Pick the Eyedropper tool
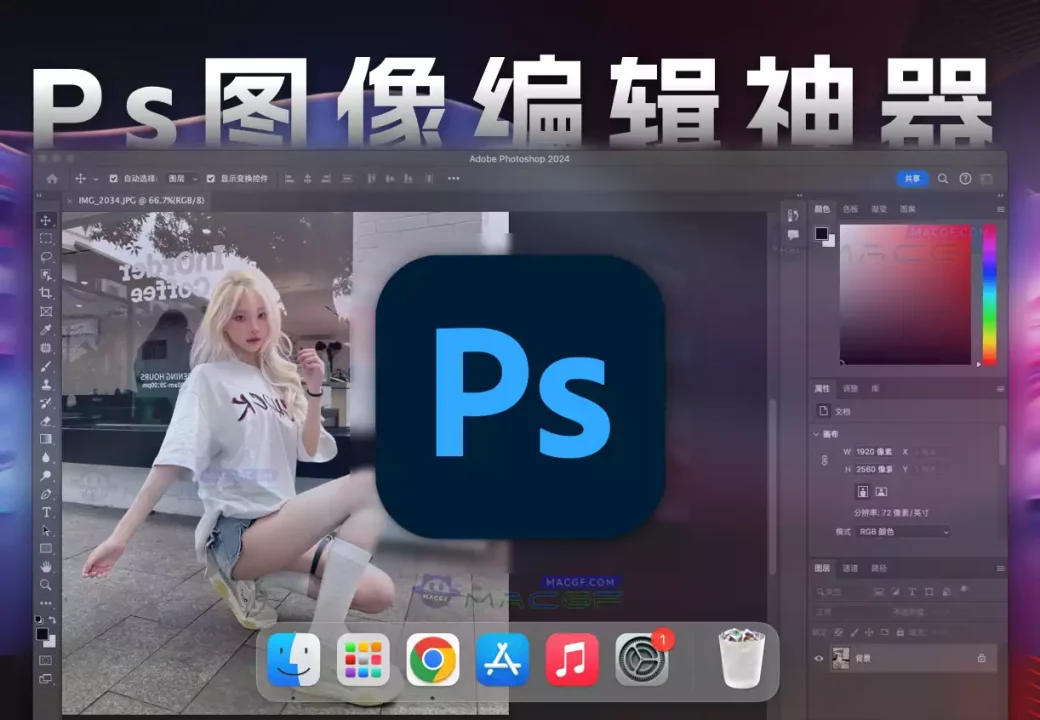 point(46,329)
